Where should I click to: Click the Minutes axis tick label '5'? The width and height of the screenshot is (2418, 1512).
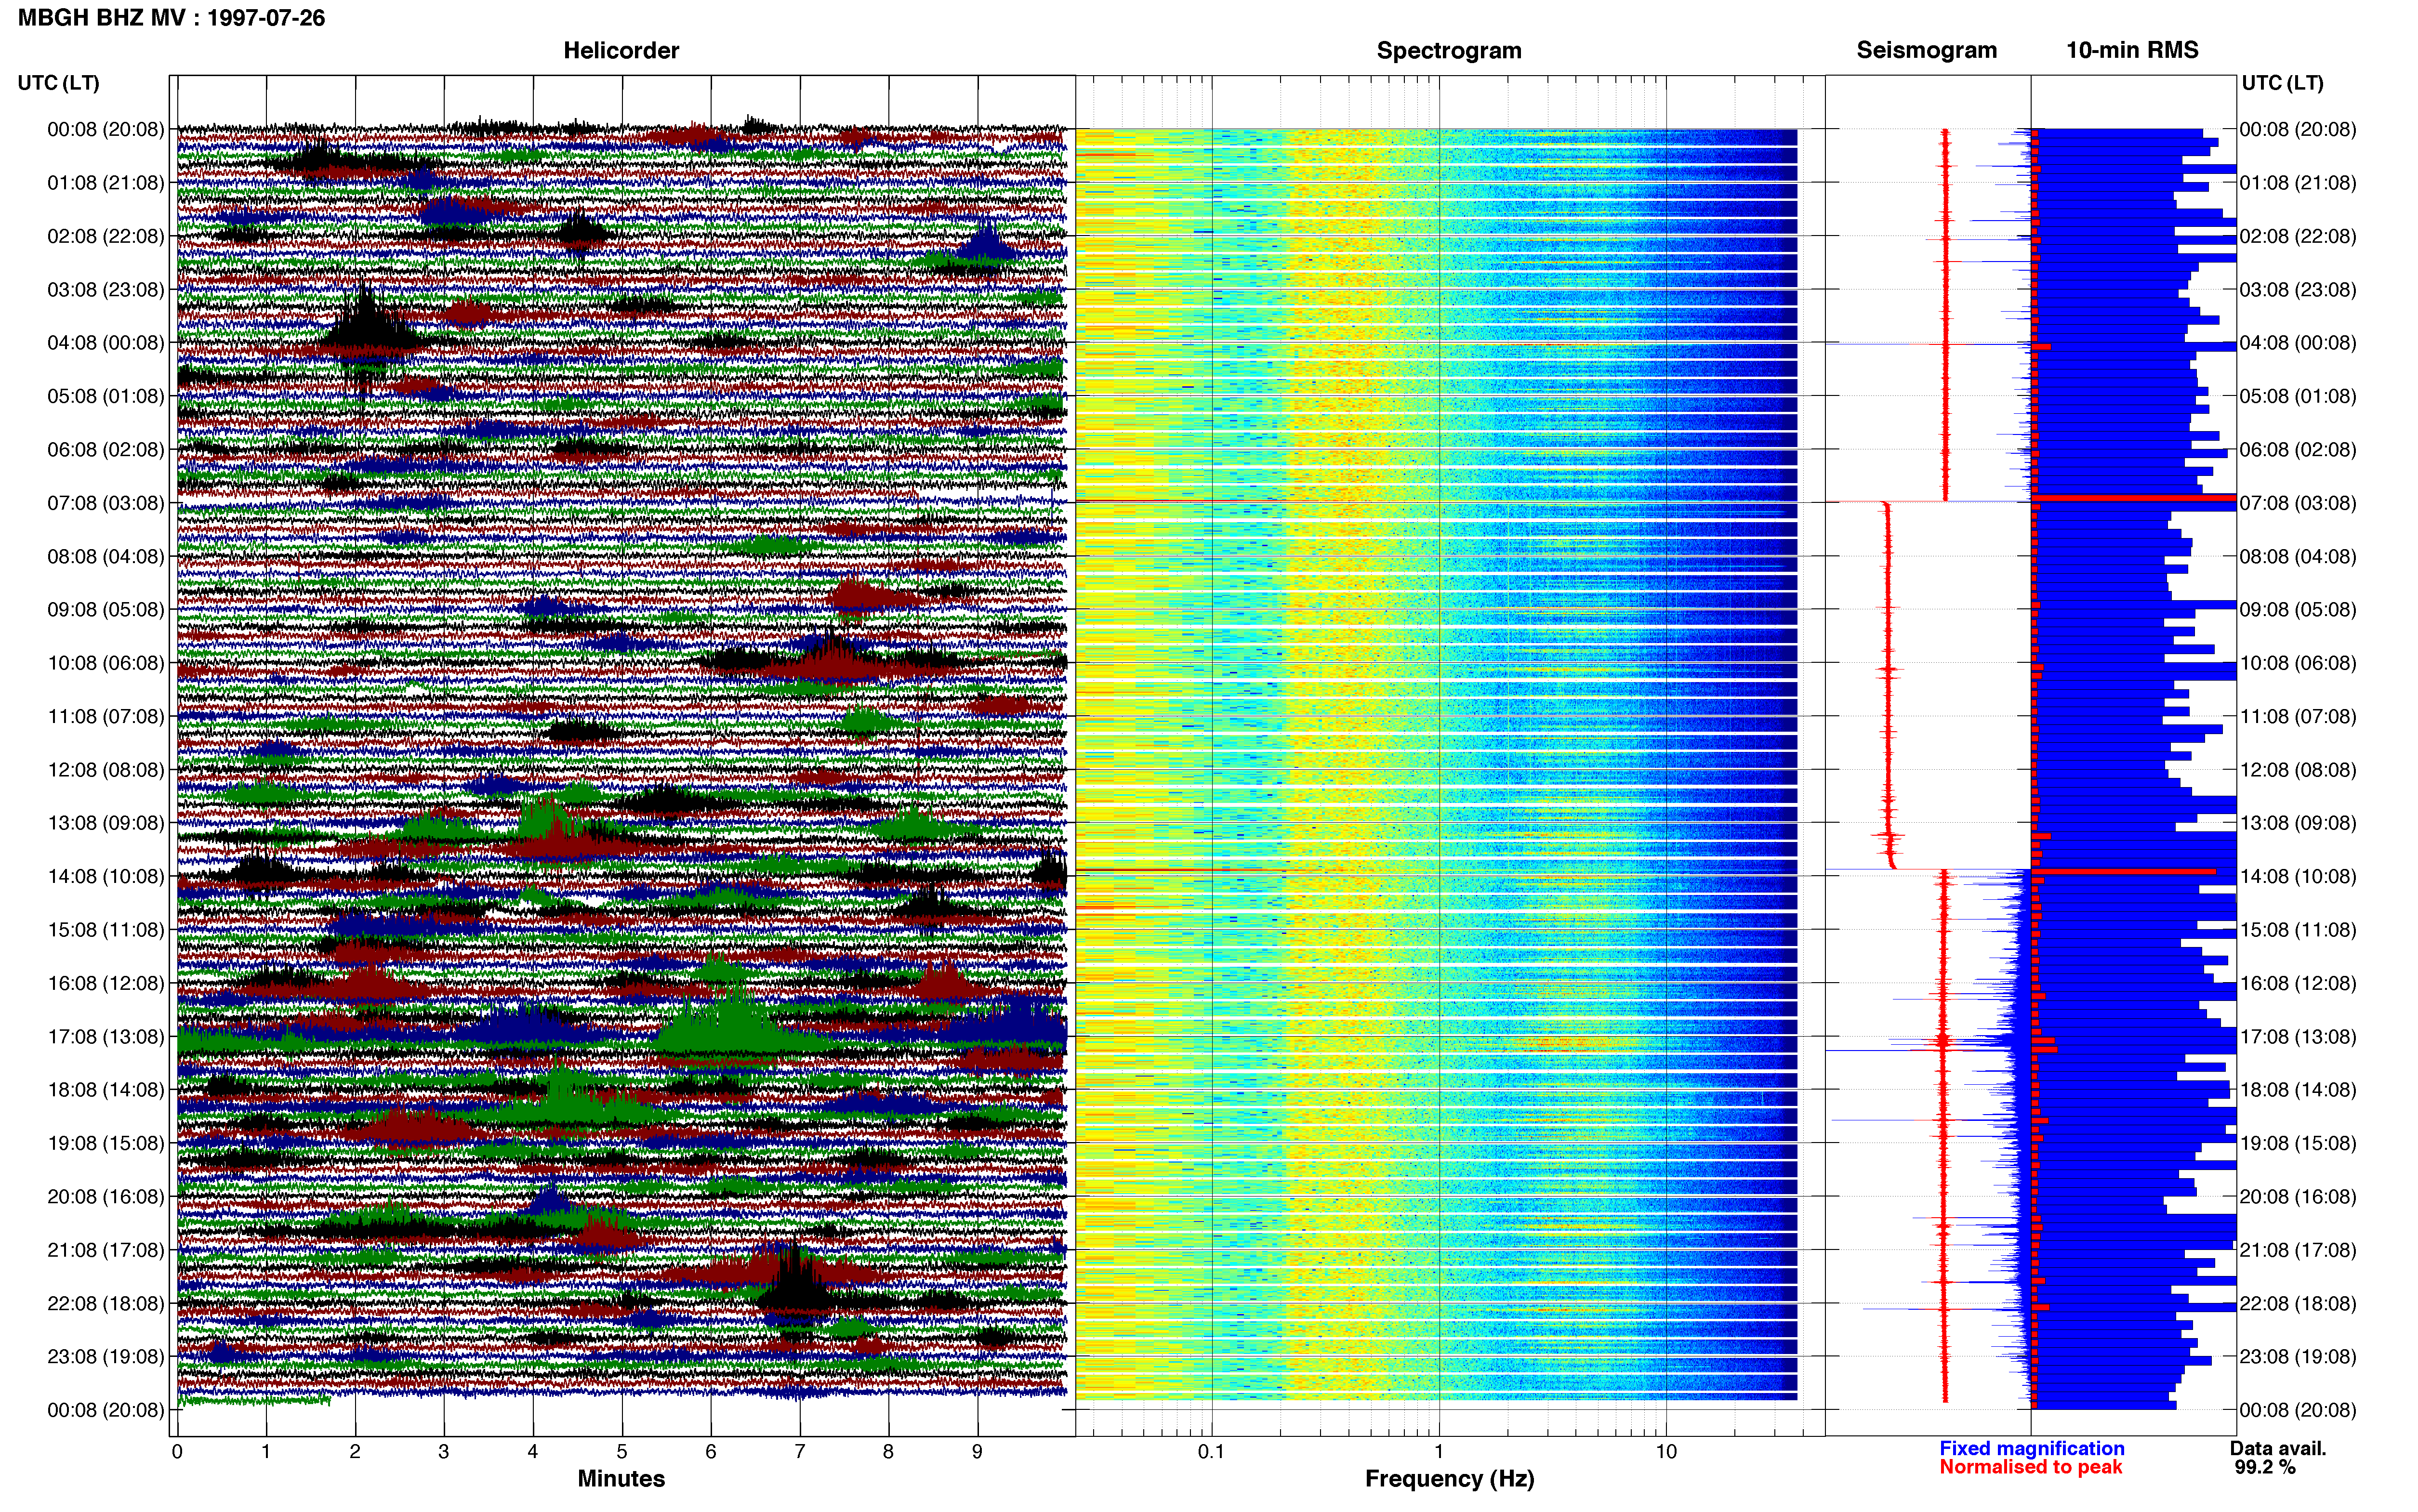pos(622,1452)
